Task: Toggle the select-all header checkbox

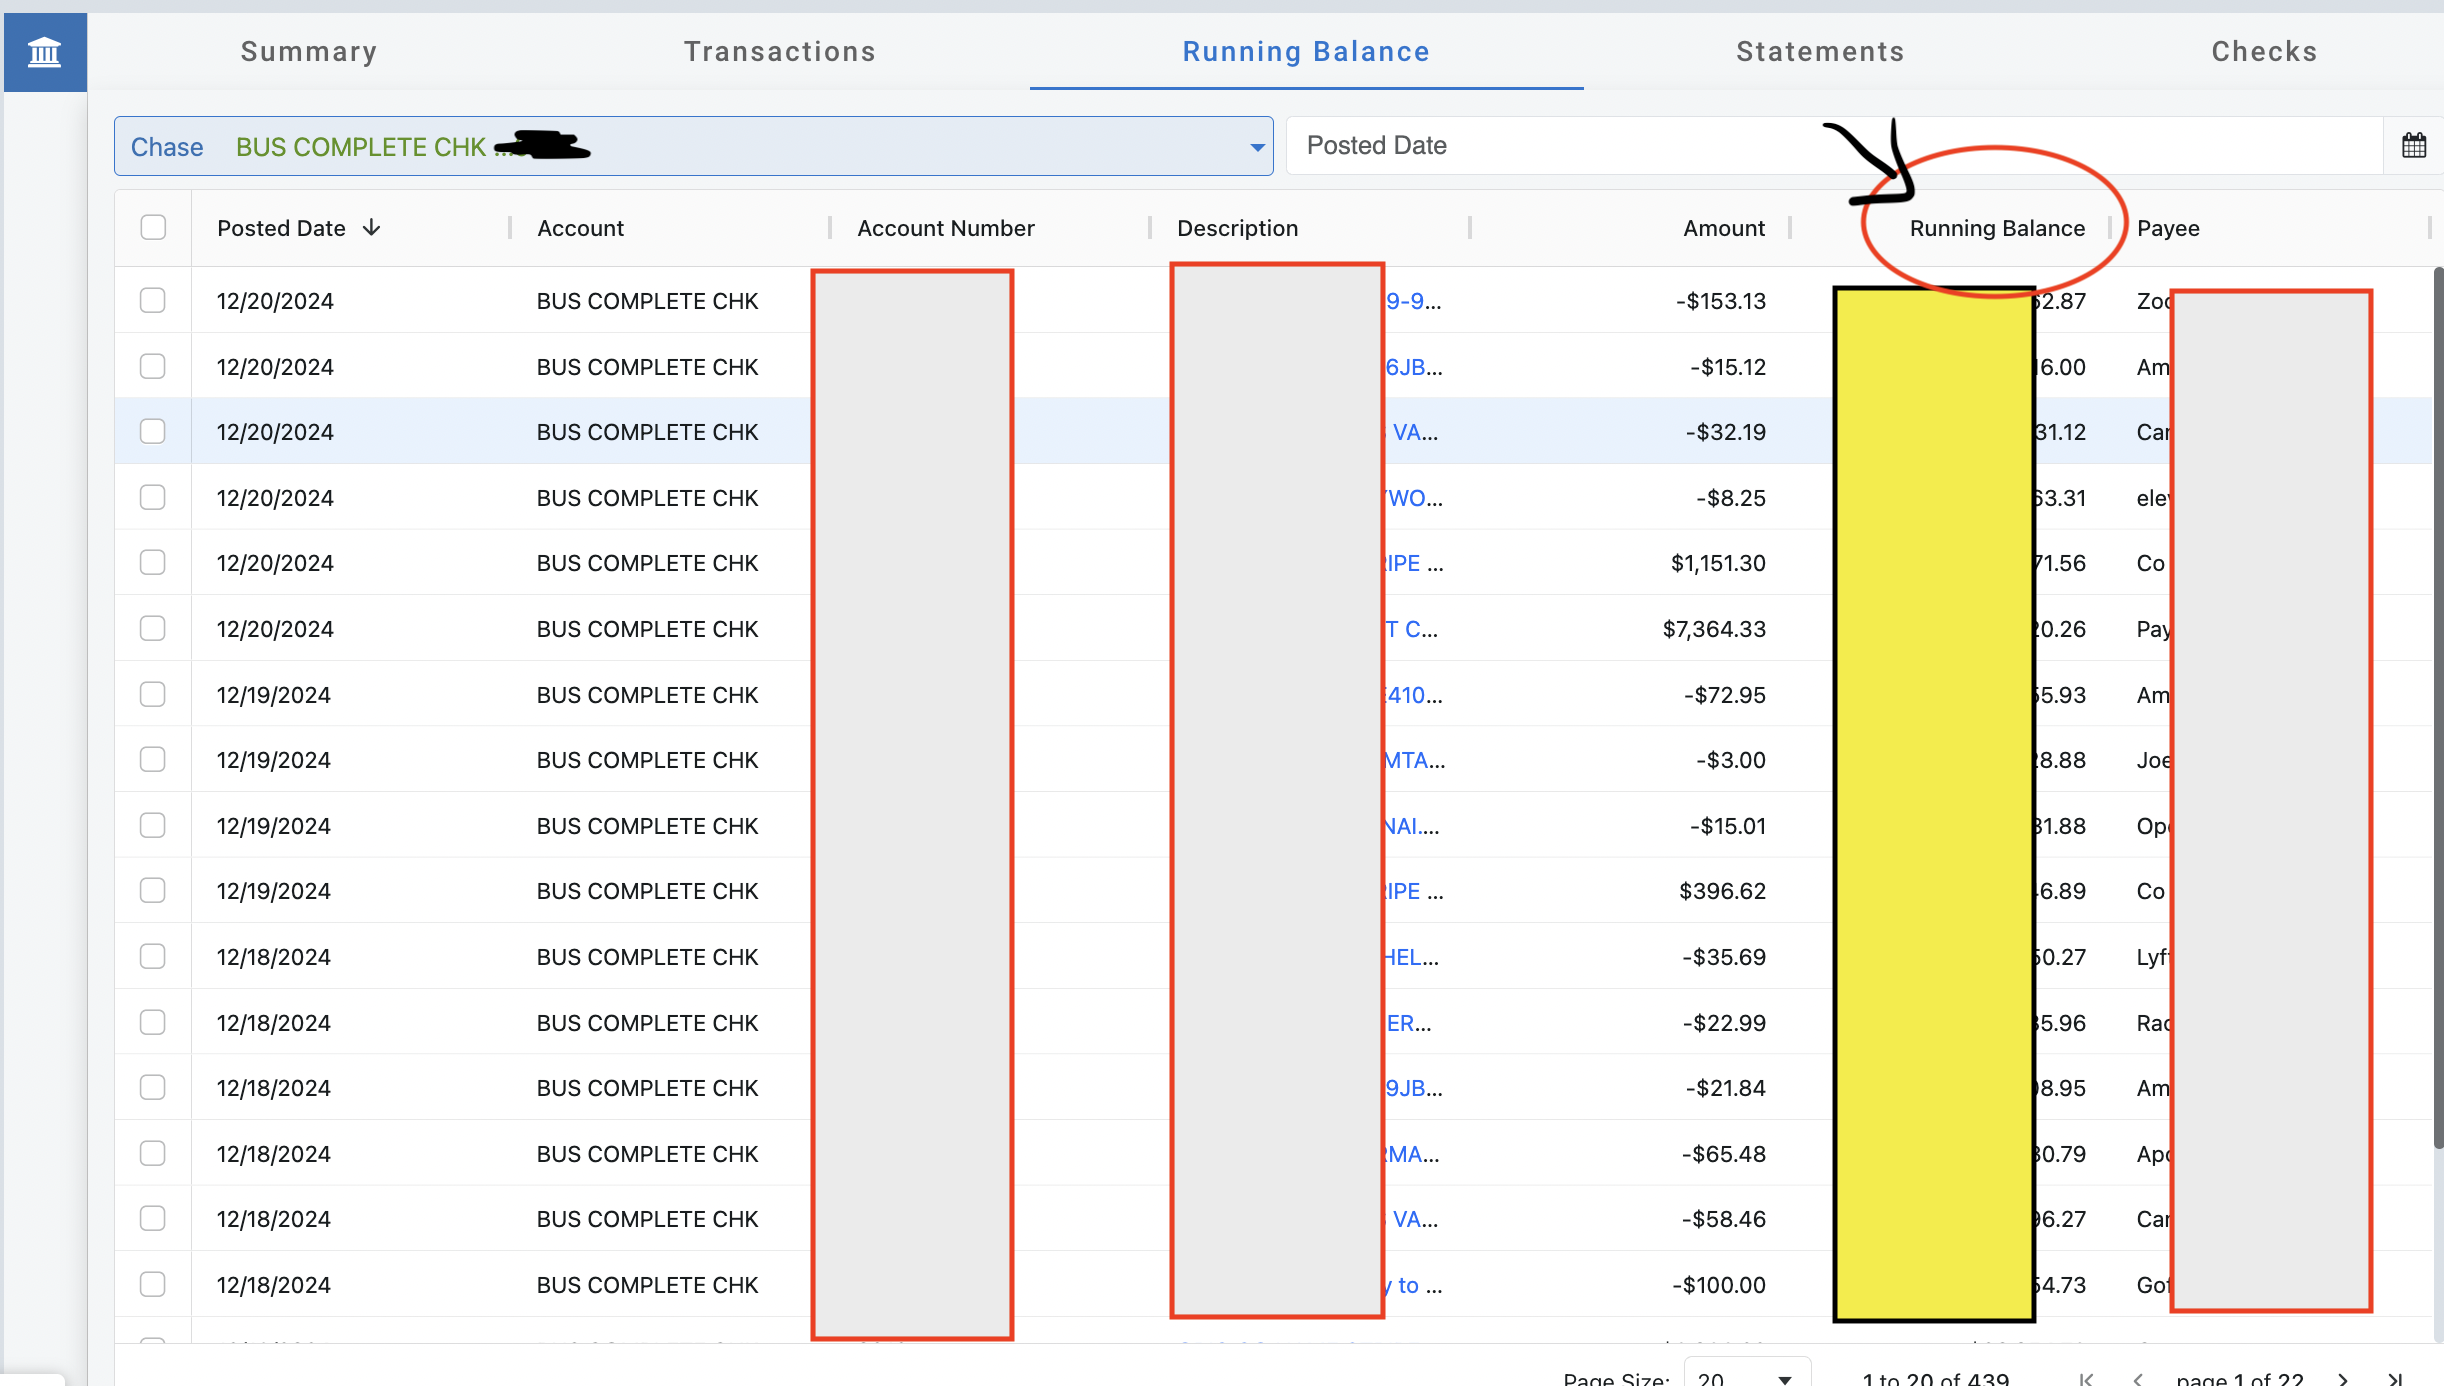Action: click(x=153, y=228)
